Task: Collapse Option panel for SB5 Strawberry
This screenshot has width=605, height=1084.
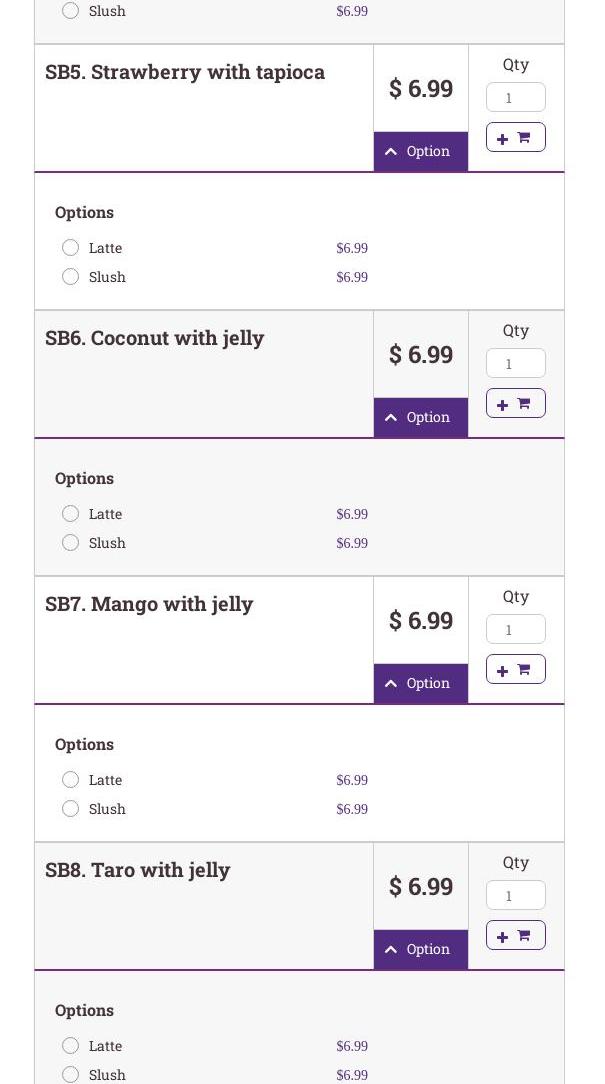Action: [x=420, y=151]
